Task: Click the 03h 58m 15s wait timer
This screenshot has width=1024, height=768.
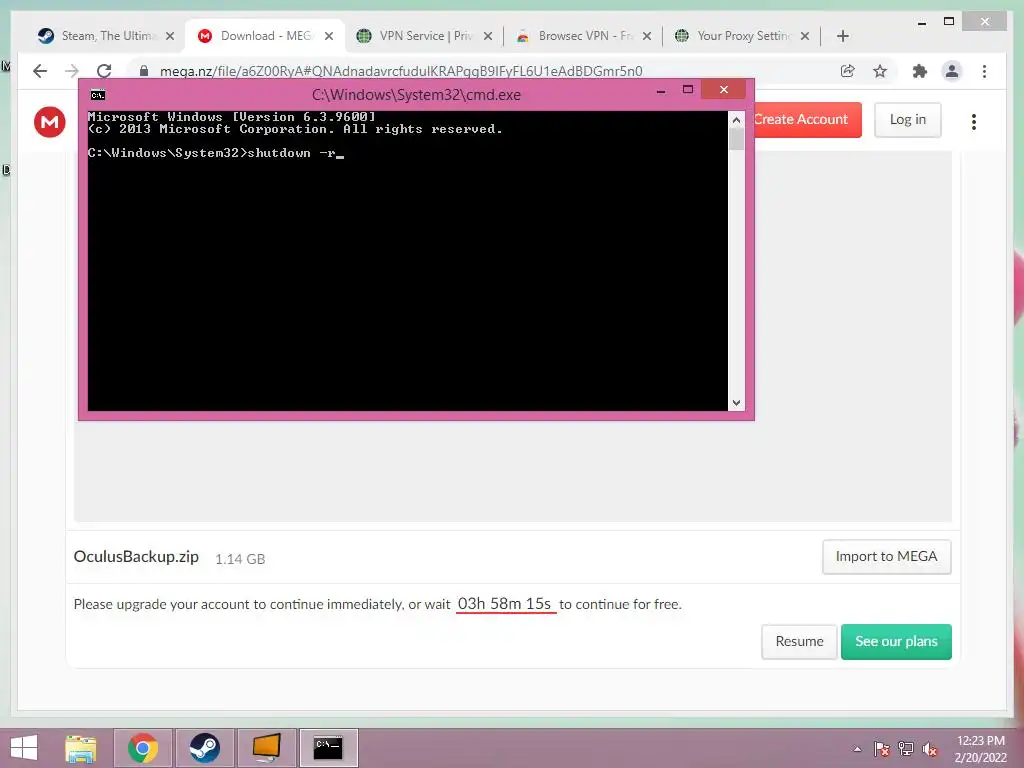Action: (x=505, y=603)
